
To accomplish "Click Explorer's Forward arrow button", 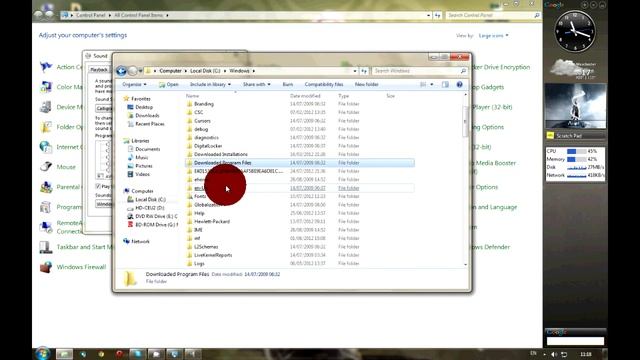I will click(x=133, y=71).
